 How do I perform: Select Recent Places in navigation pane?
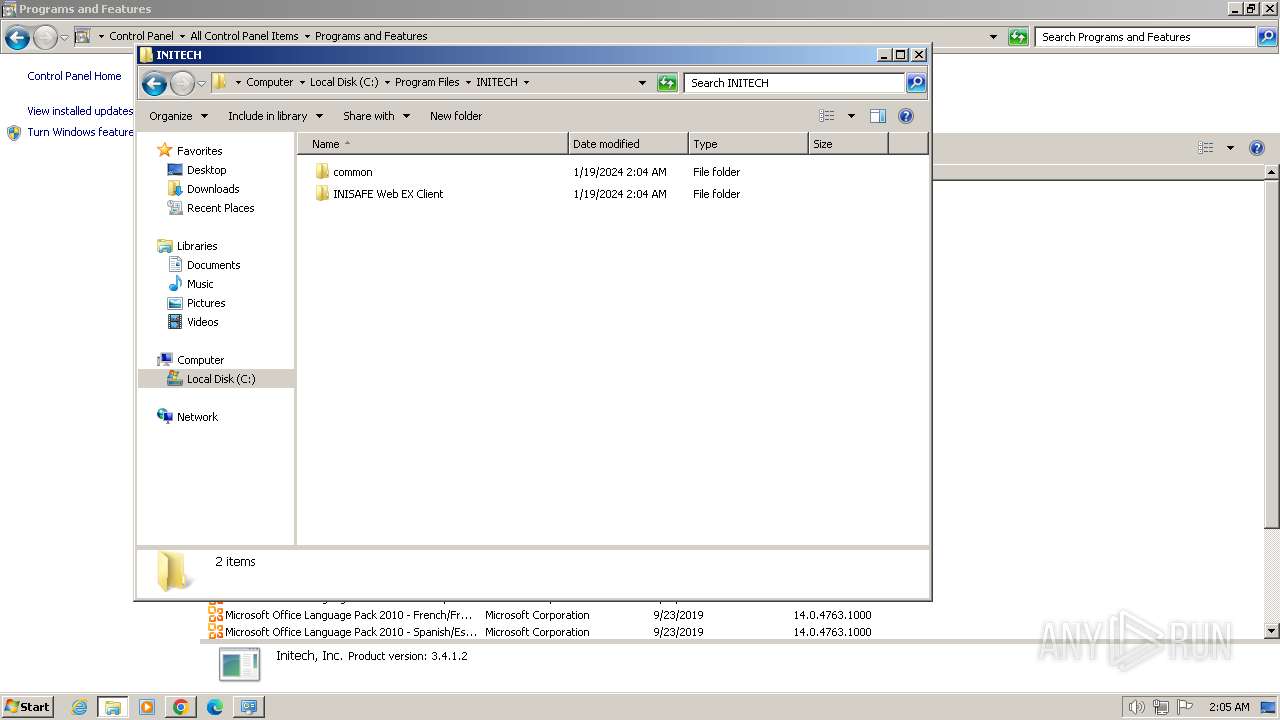220,208
